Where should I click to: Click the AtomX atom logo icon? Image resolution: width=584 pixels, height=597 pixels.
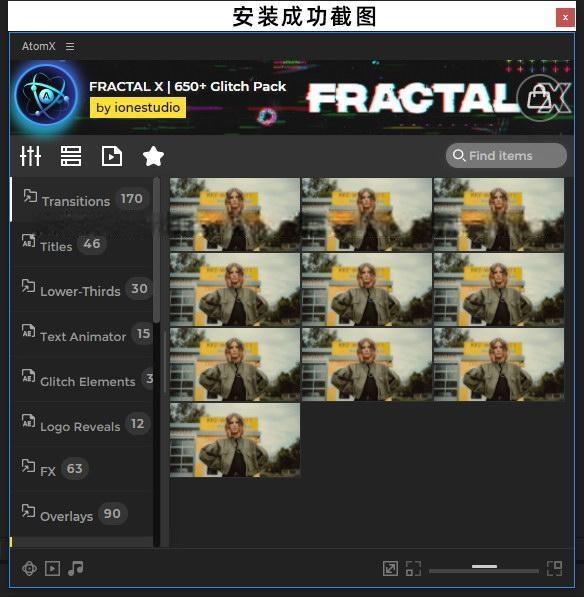(46, 95)
